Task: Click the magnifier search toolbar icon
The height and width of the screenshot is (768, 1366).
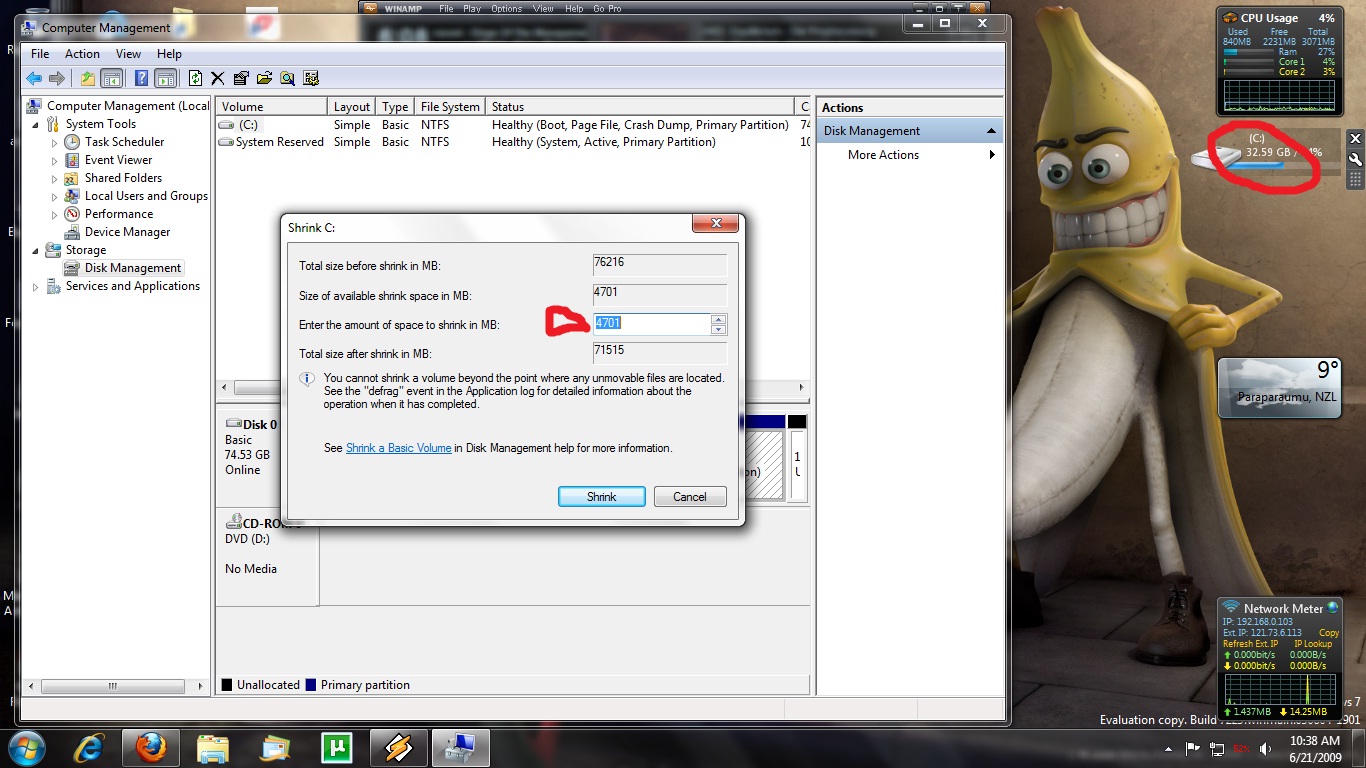Action: coord(287,78)
